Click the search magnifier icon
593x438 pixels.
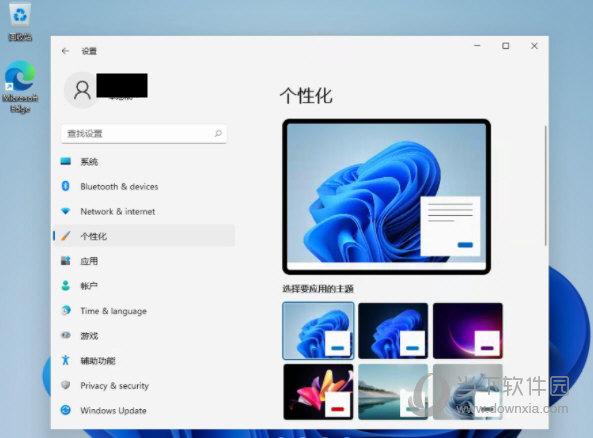tap(218, 133)
